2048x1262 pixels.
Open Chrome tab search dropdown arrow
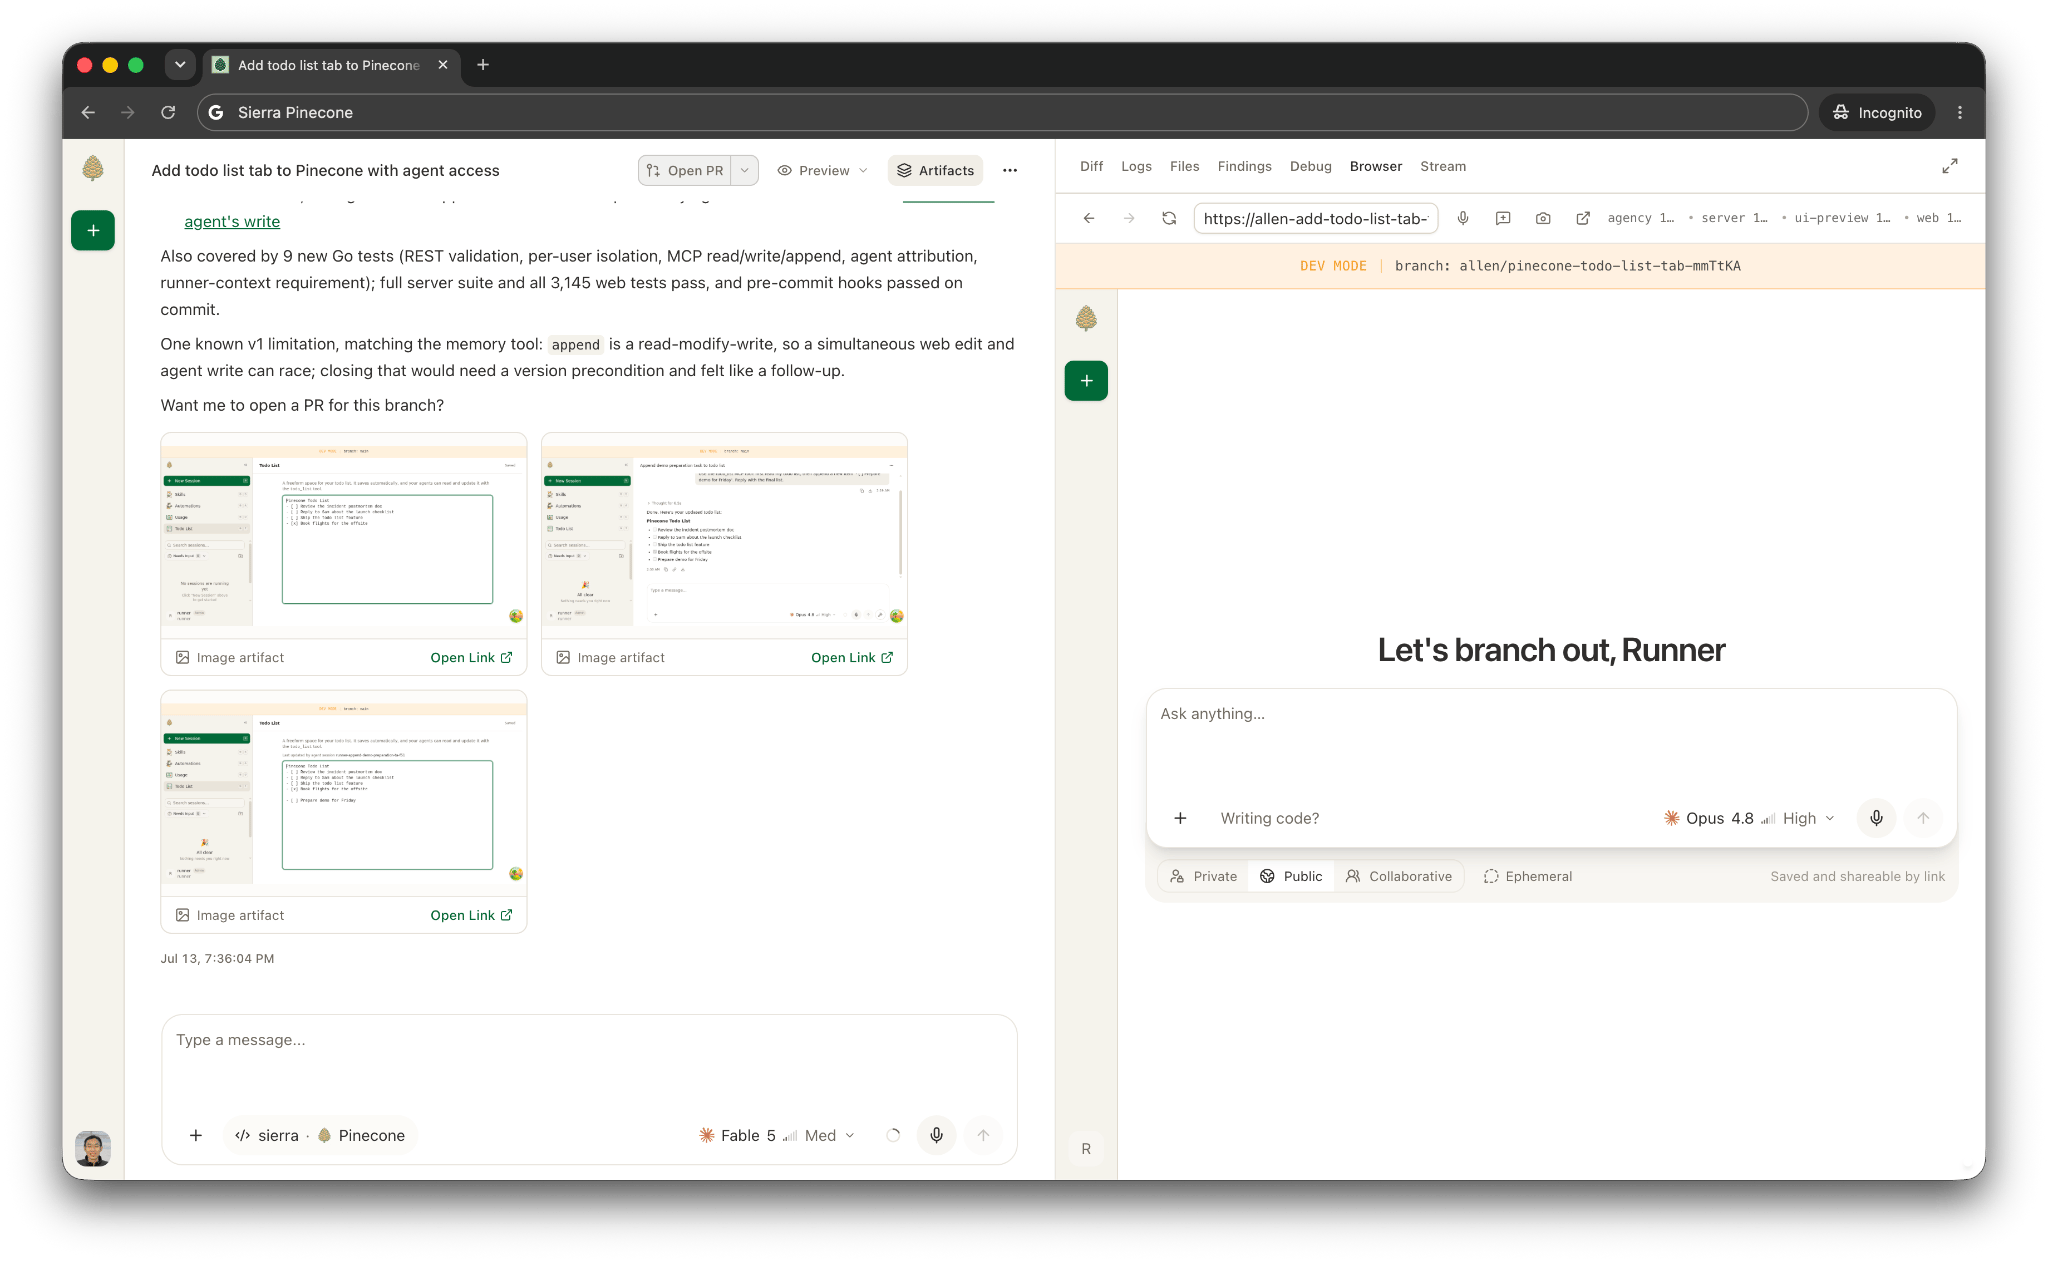(x=180, y=65)
